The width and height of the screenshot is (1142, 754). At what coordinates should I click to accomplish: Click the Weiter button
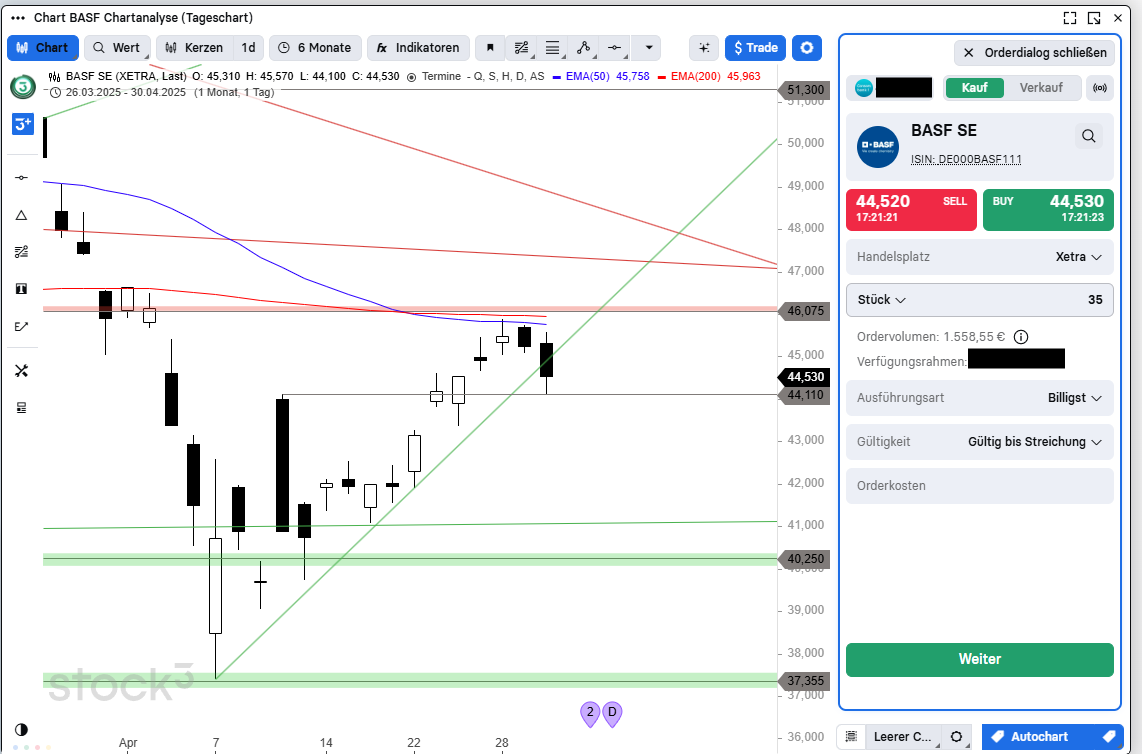point(980,659)
